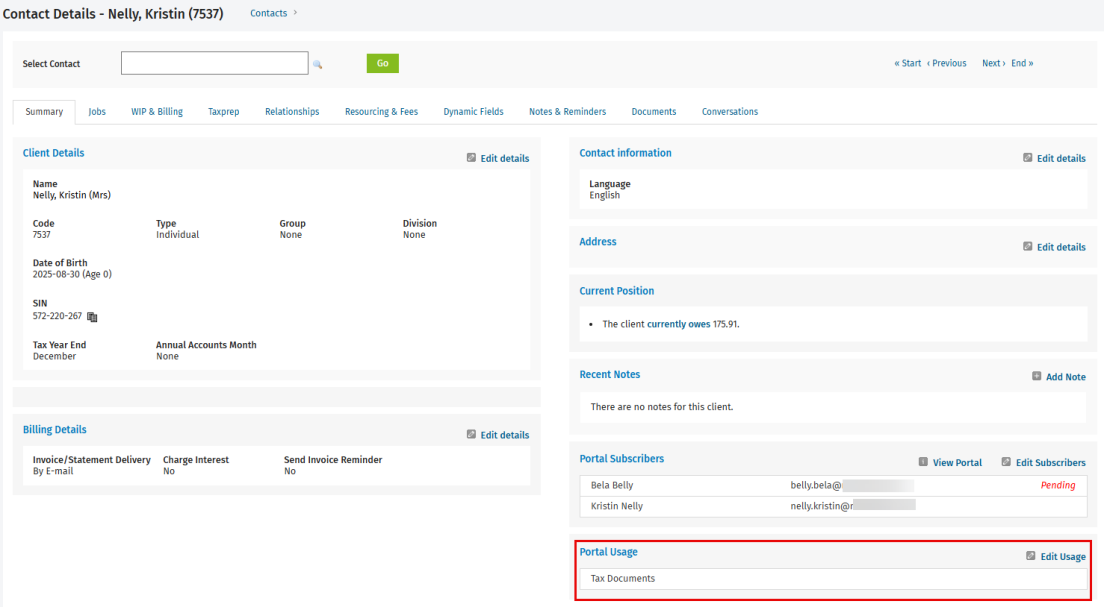Jump to the End of contacts
Image resolution: width=1104 pixels, height=607 pixels.
pyautogui.click(x=1022, y=63)
